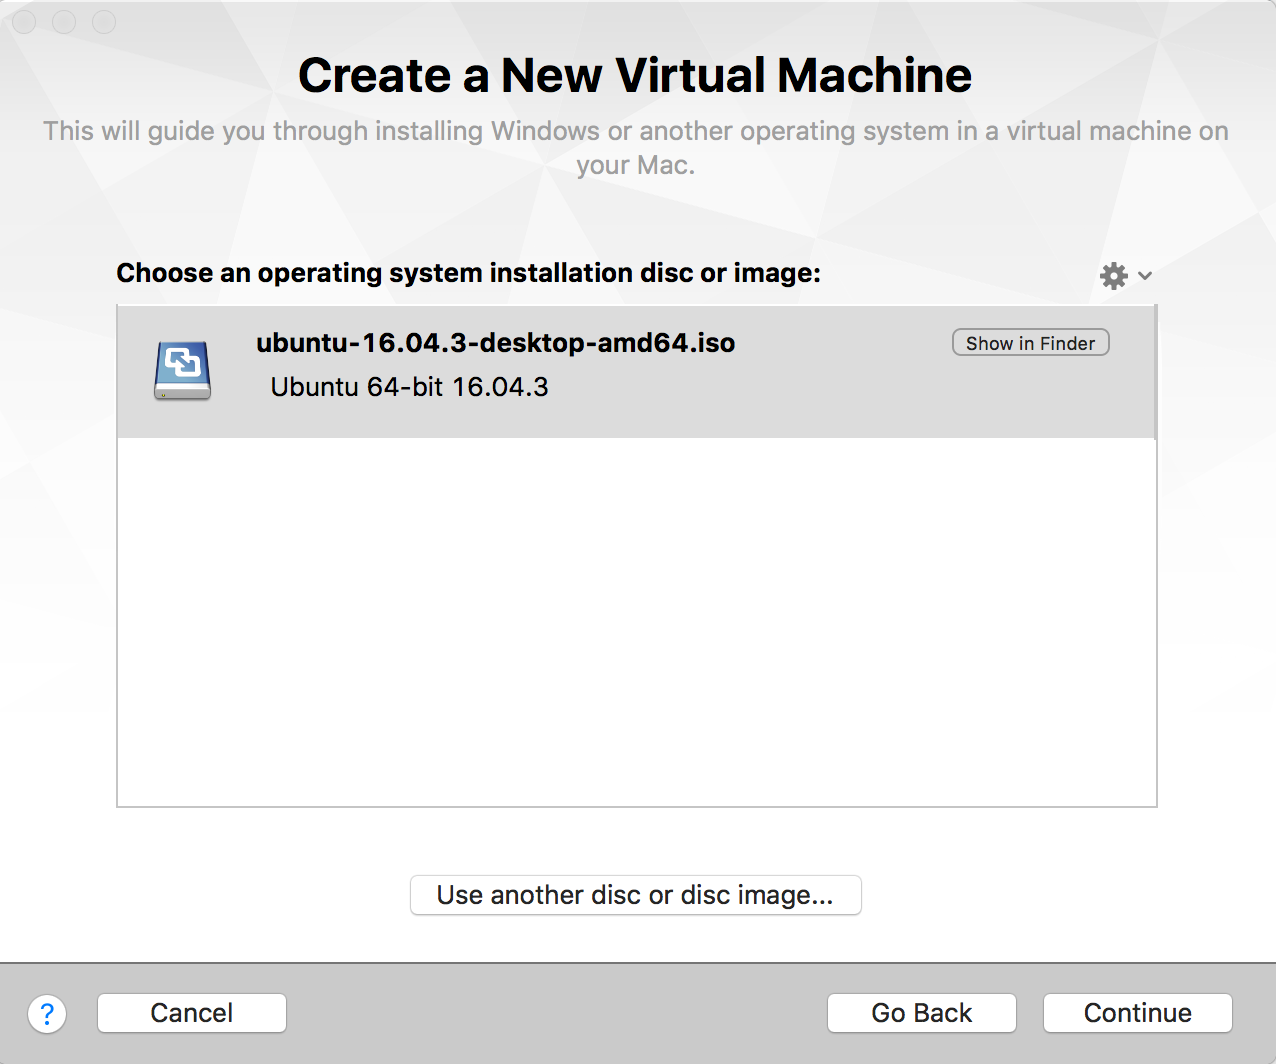Select the Ubuntu ISO disk image icon
This screenshot has width=1276, height=1064.
182,371
